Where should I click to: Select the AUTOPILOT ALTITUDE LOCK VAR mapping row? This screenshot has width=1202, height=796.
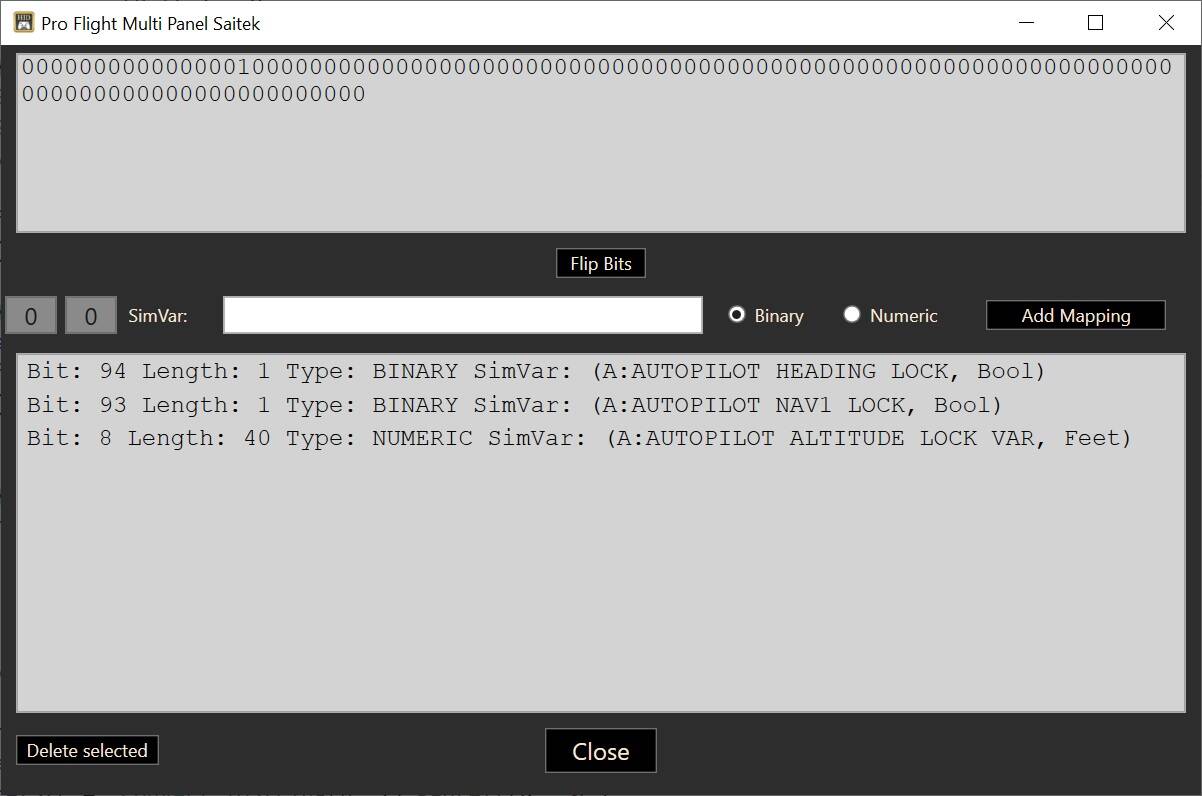601,438
